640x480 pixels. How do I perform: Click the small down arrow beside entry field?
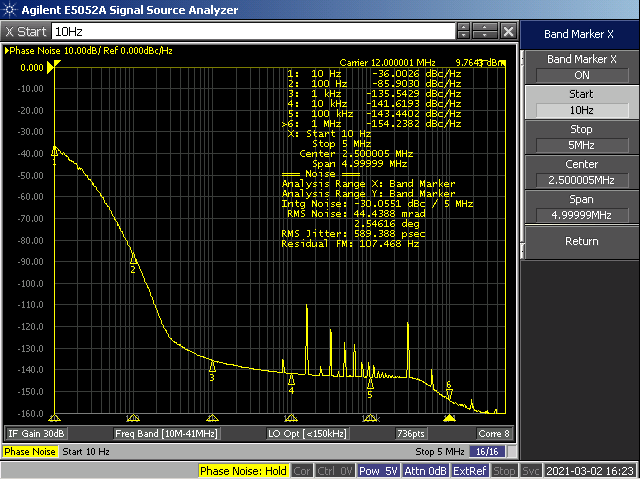[463, 36]
